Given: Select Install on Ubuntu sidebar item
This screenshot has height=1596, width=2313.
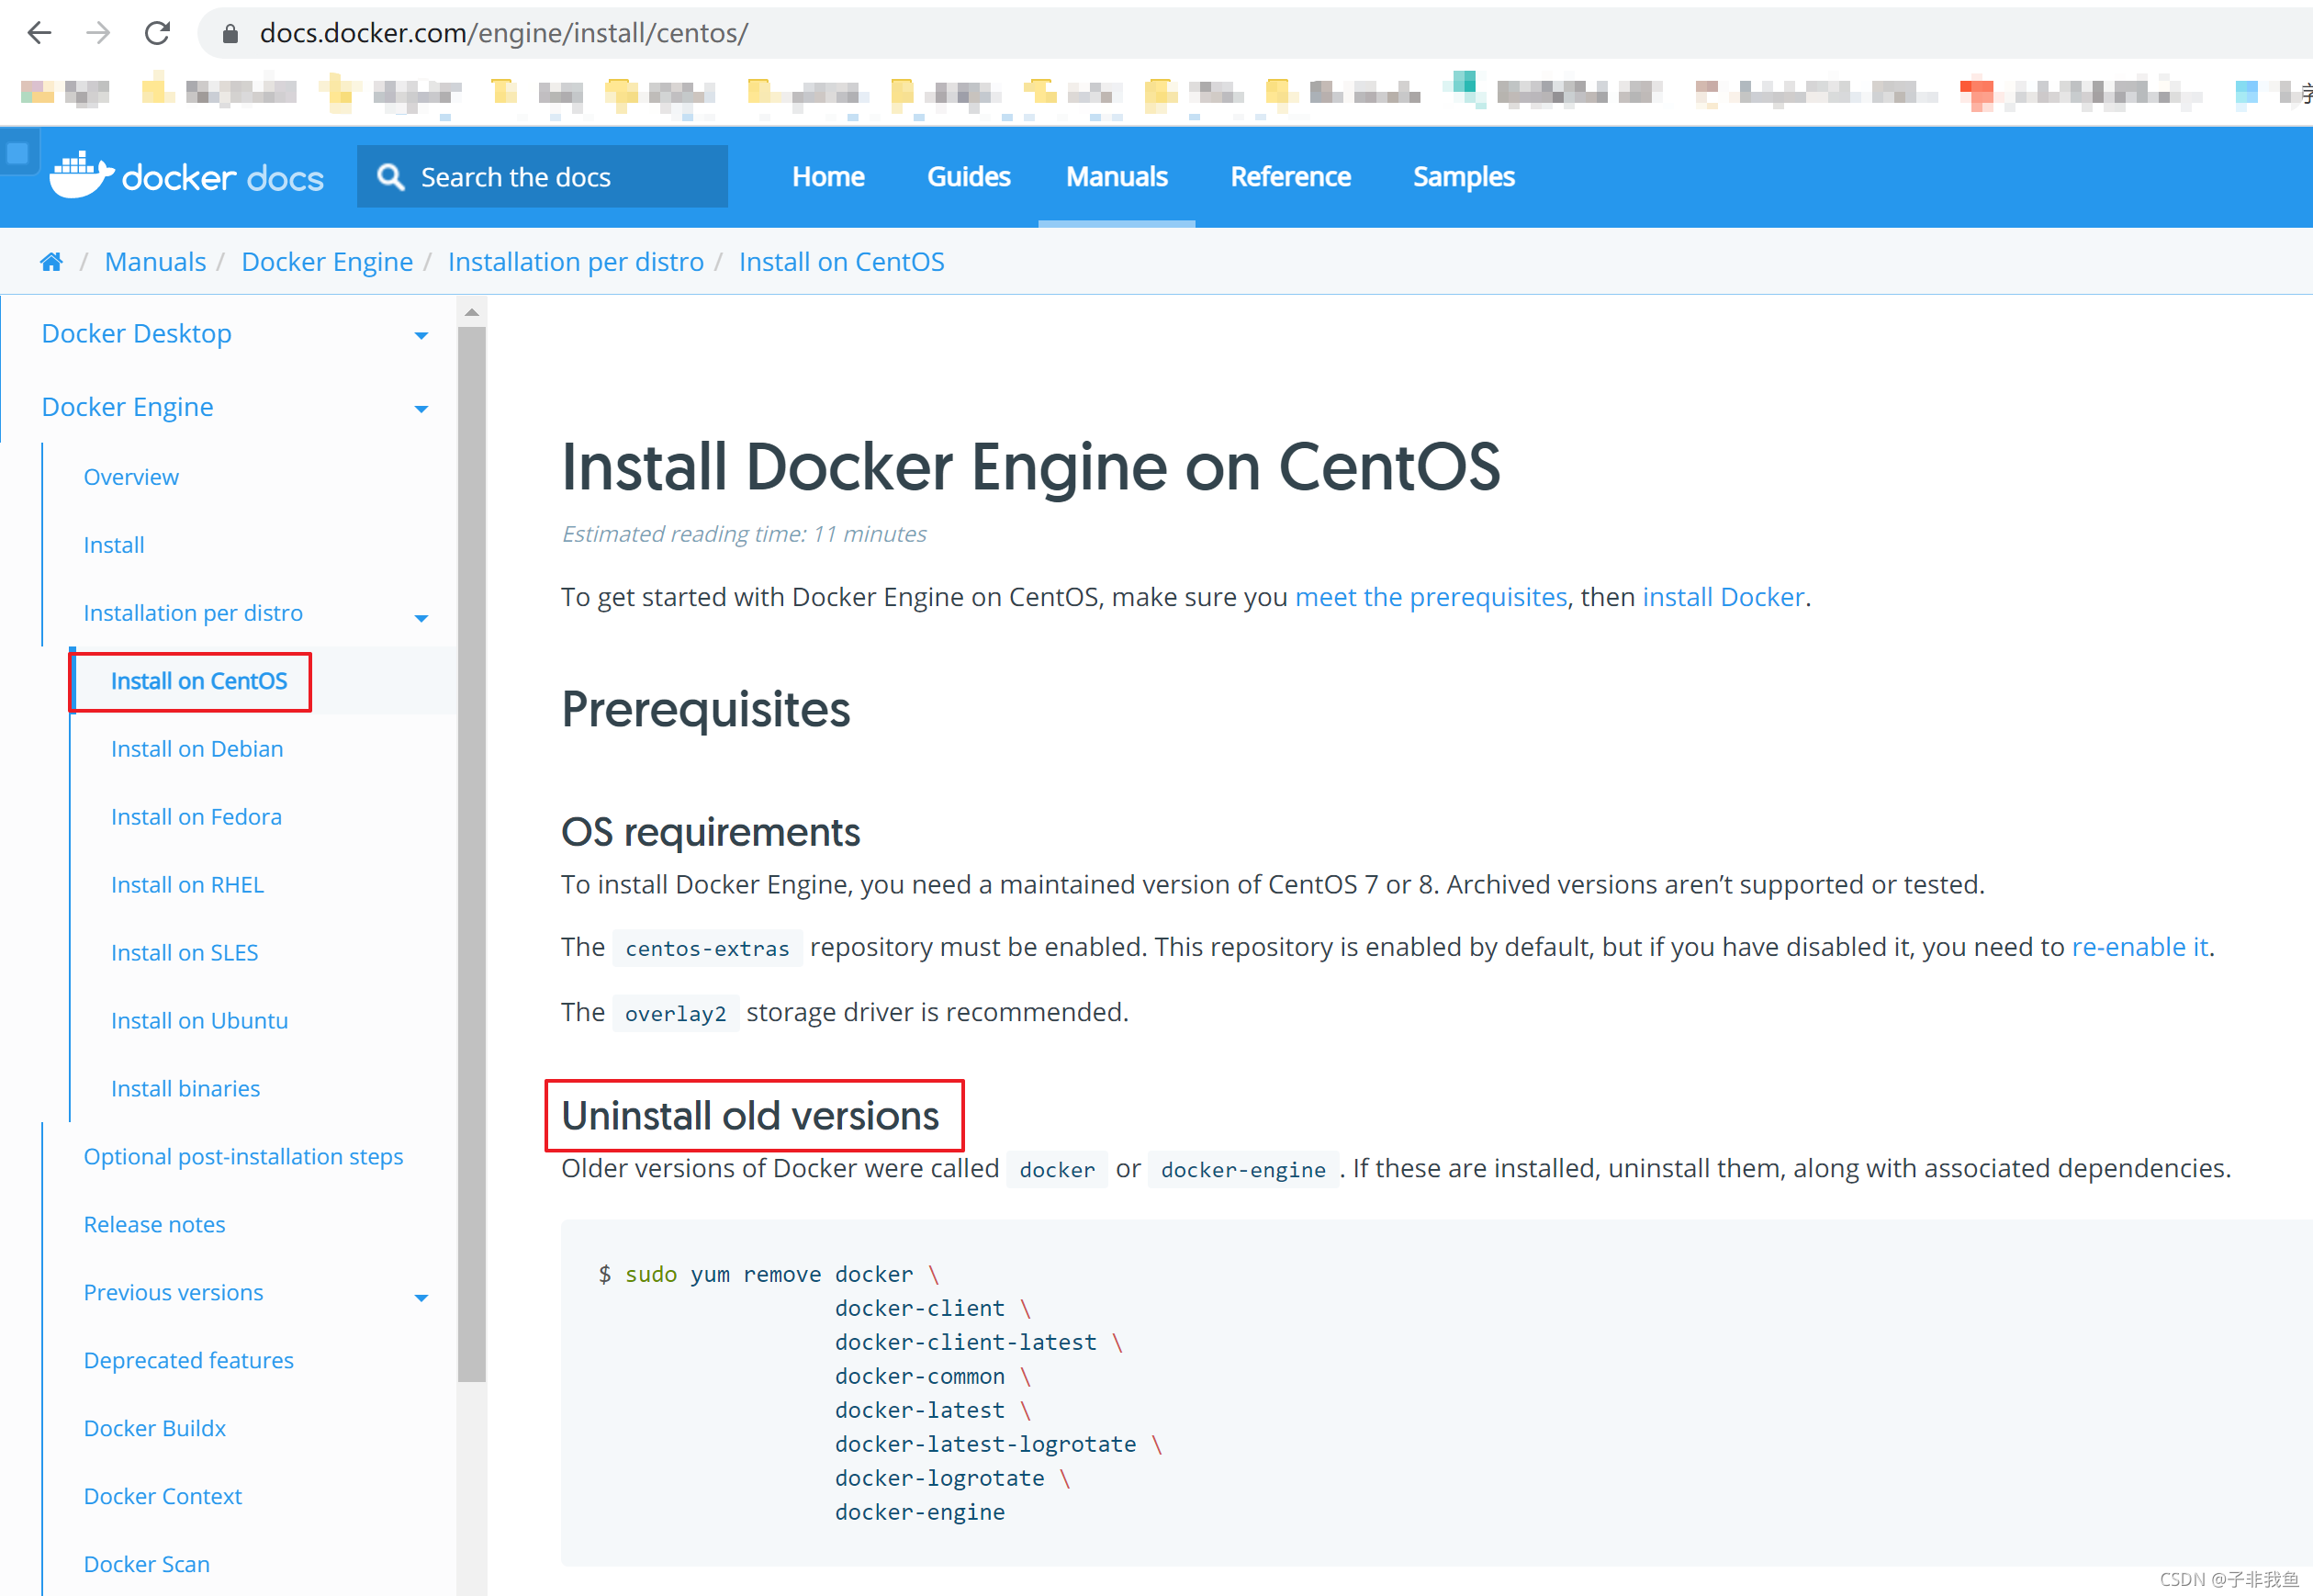Looking at the screenshot, I should coord(199,1021).
